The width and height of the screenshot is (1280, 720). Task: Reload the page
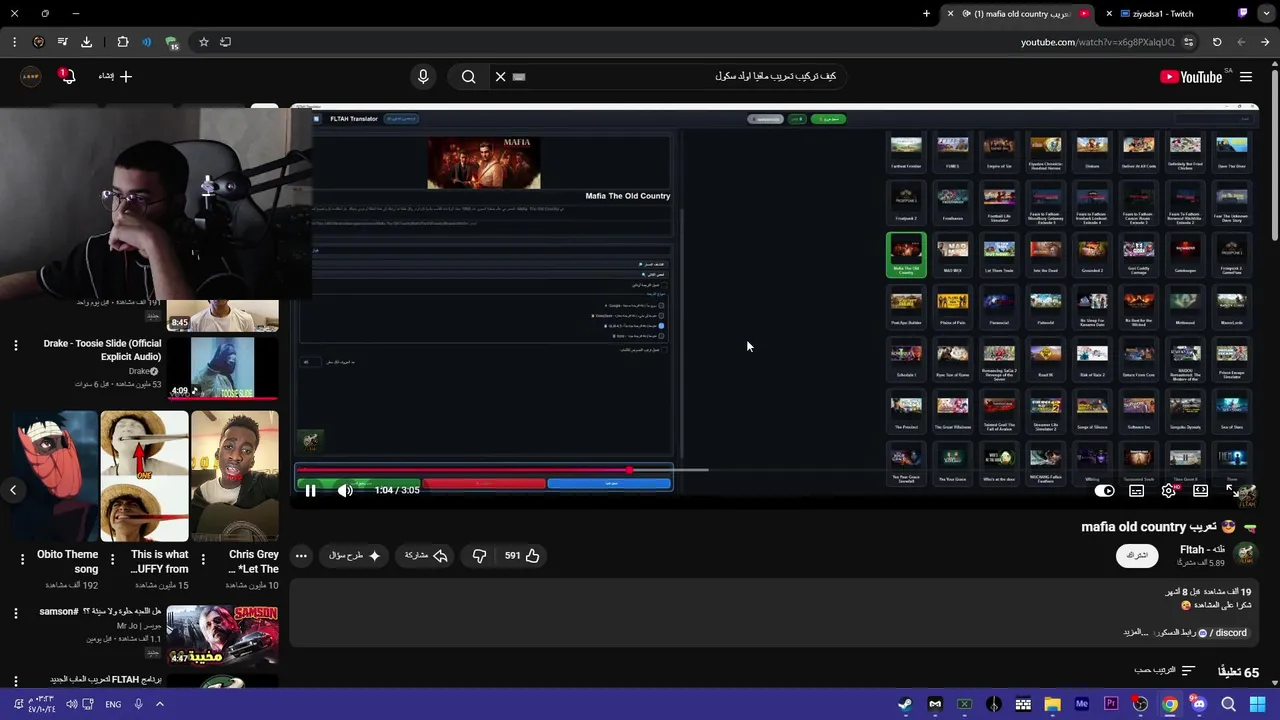1217,42
